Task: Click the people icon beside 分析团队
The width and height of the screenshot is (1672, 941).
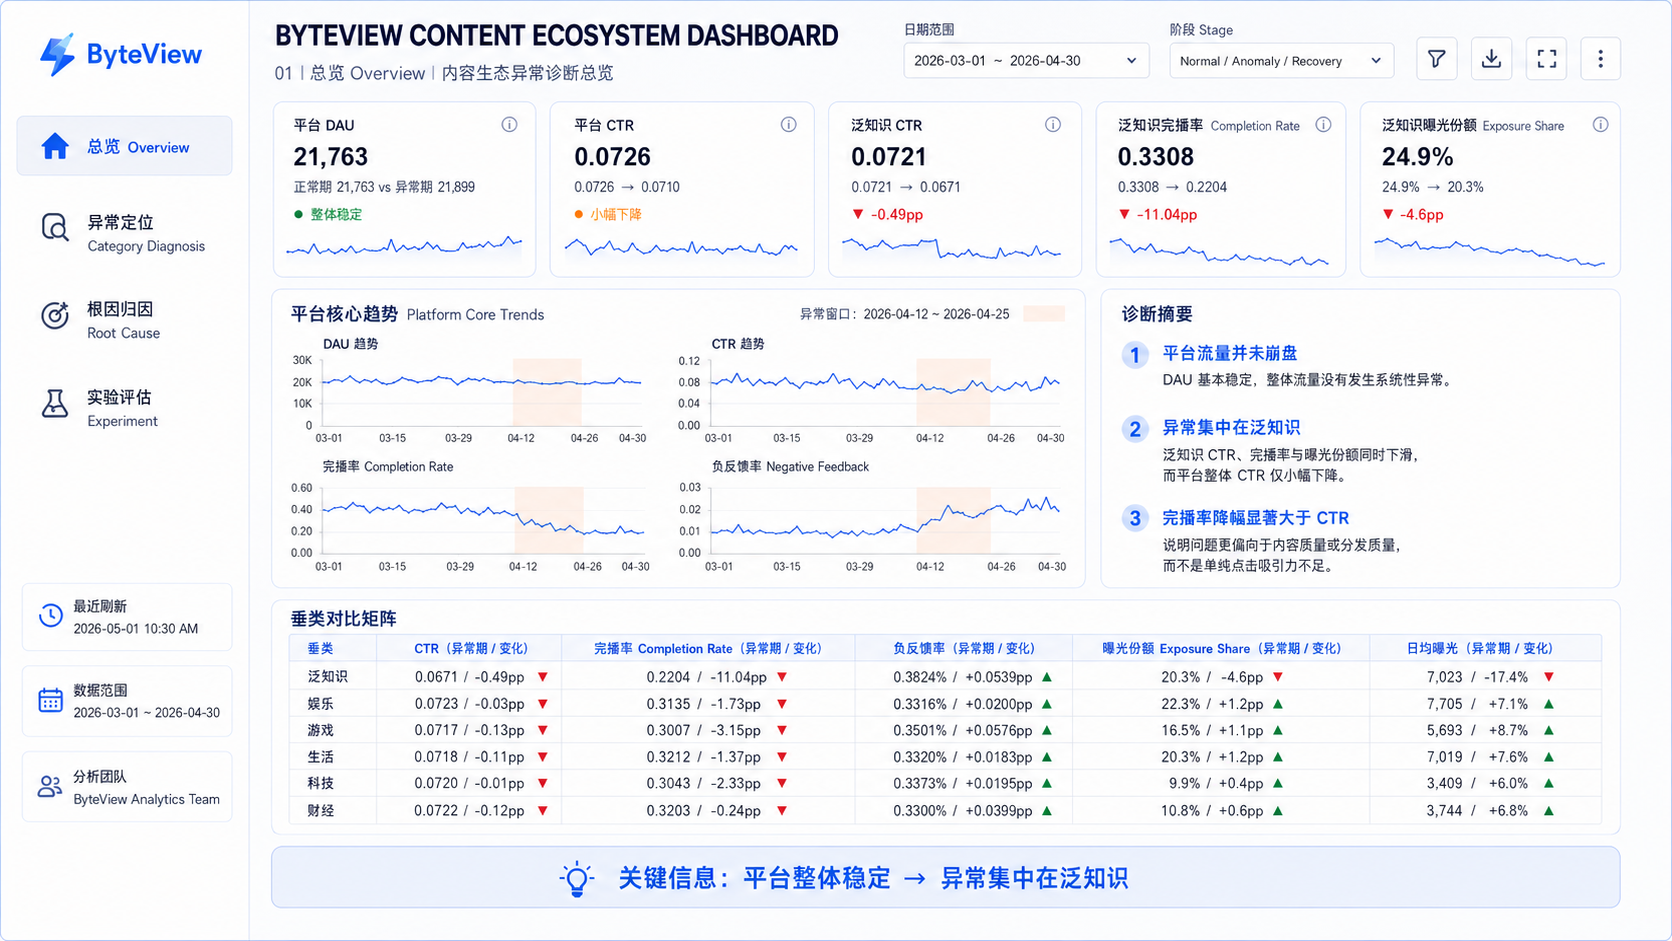Action: 50,787
